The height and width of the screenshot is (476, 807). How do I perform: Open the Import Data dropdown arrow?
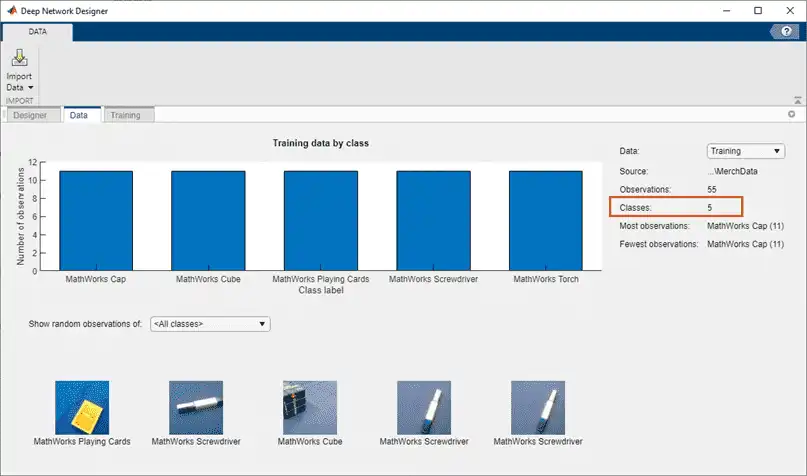pyautogui.click(x=30, y=87)
